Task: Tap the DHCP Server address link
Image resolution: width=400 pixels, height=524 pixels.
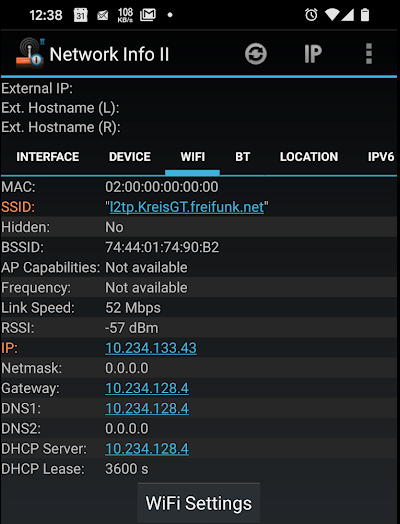Action: coord(147,448)
